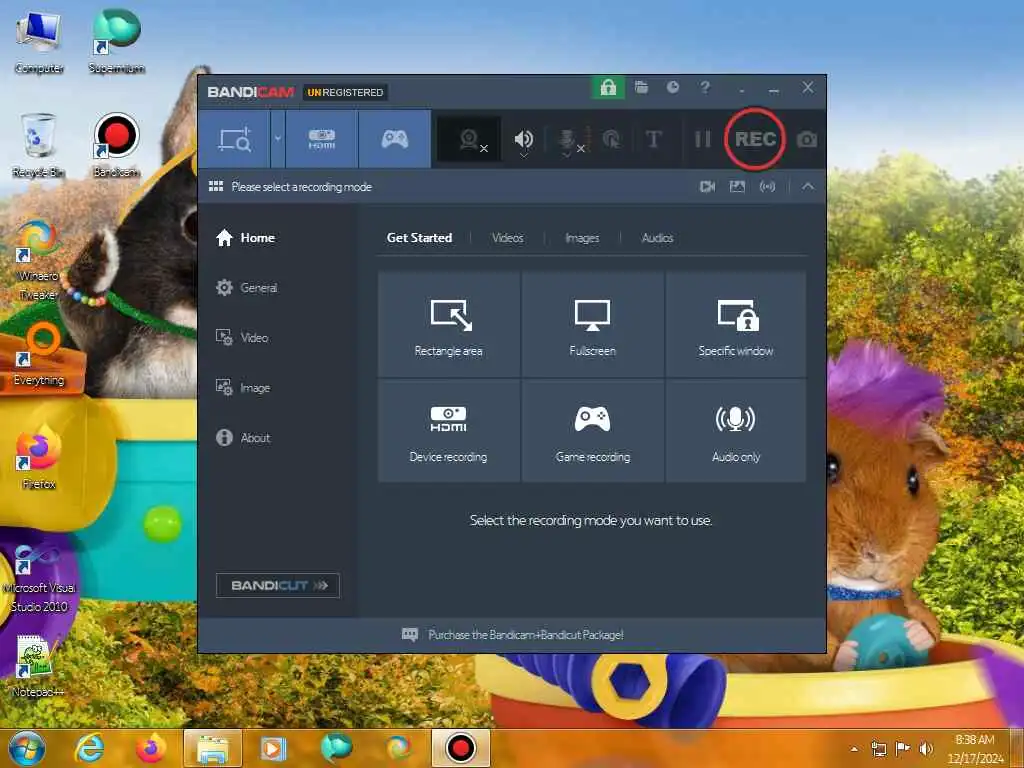Choose Rectangle area recording mode

(449, 325)
